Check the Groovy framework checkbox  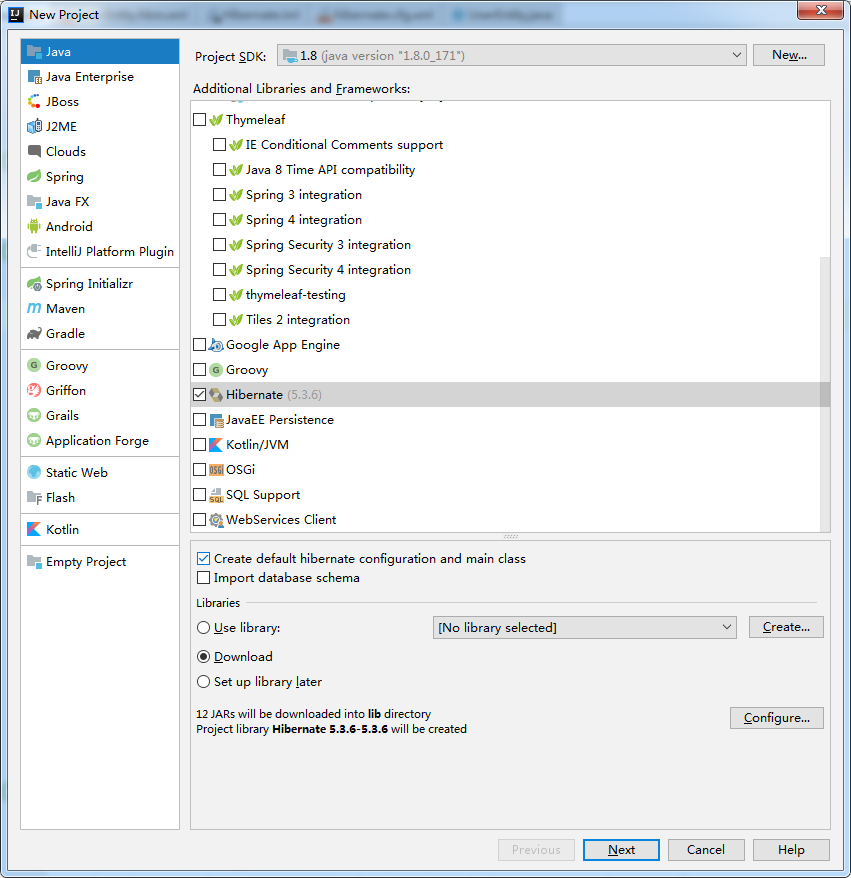(199, 370)
